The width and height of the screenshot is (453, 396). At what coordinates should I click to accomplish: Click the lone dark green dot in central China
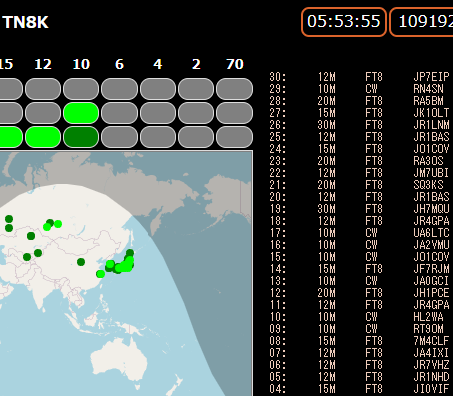(x=81, y=262)
